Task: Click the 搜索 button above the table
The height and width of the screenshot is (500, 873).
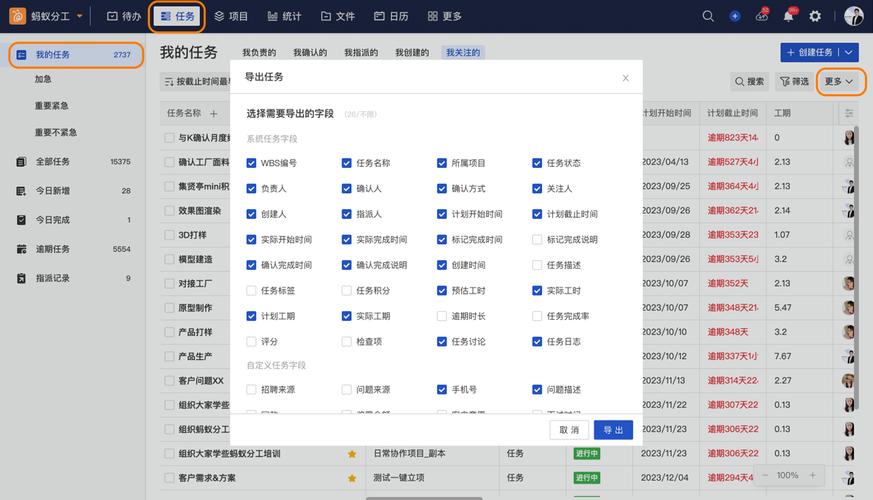Action: [749, 82]
